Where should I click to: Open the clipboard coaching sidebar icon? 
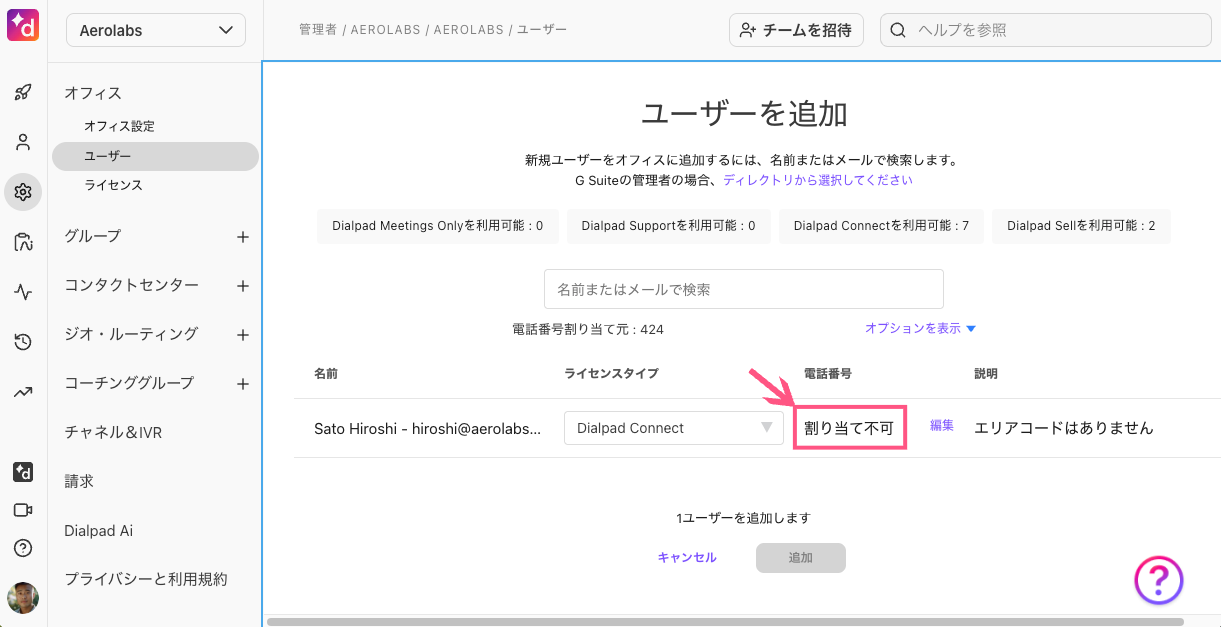click(23, 242)
